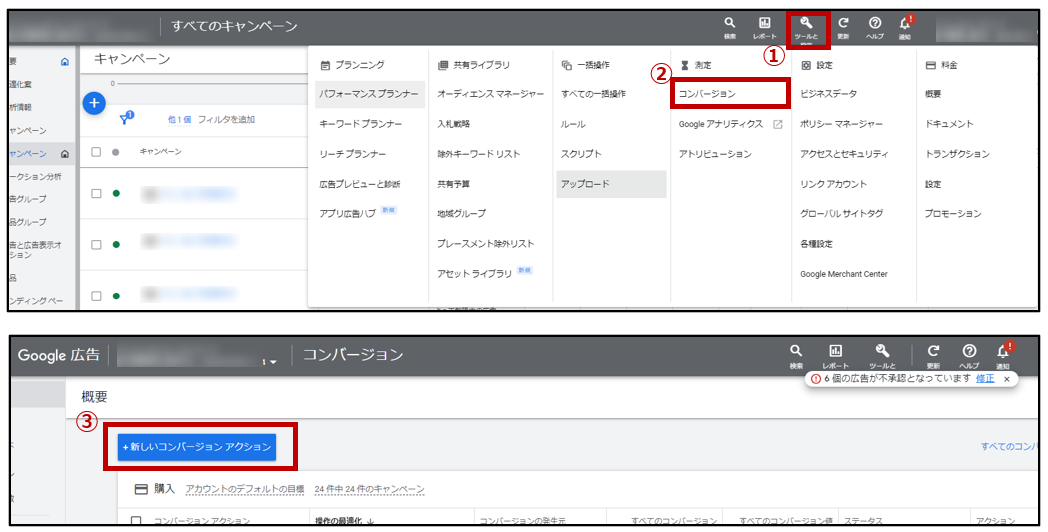Click external link icon next to Google アナリティクス
The width and height of the screenshot is (1048, 532).
coord(777,124)
